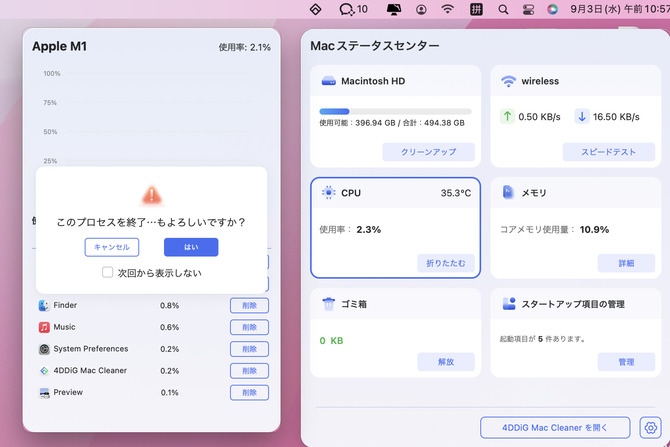This screenshot has width=670, height=447.
Task: Click the Preview 0.1% usage value
Action: coord(170,393)
